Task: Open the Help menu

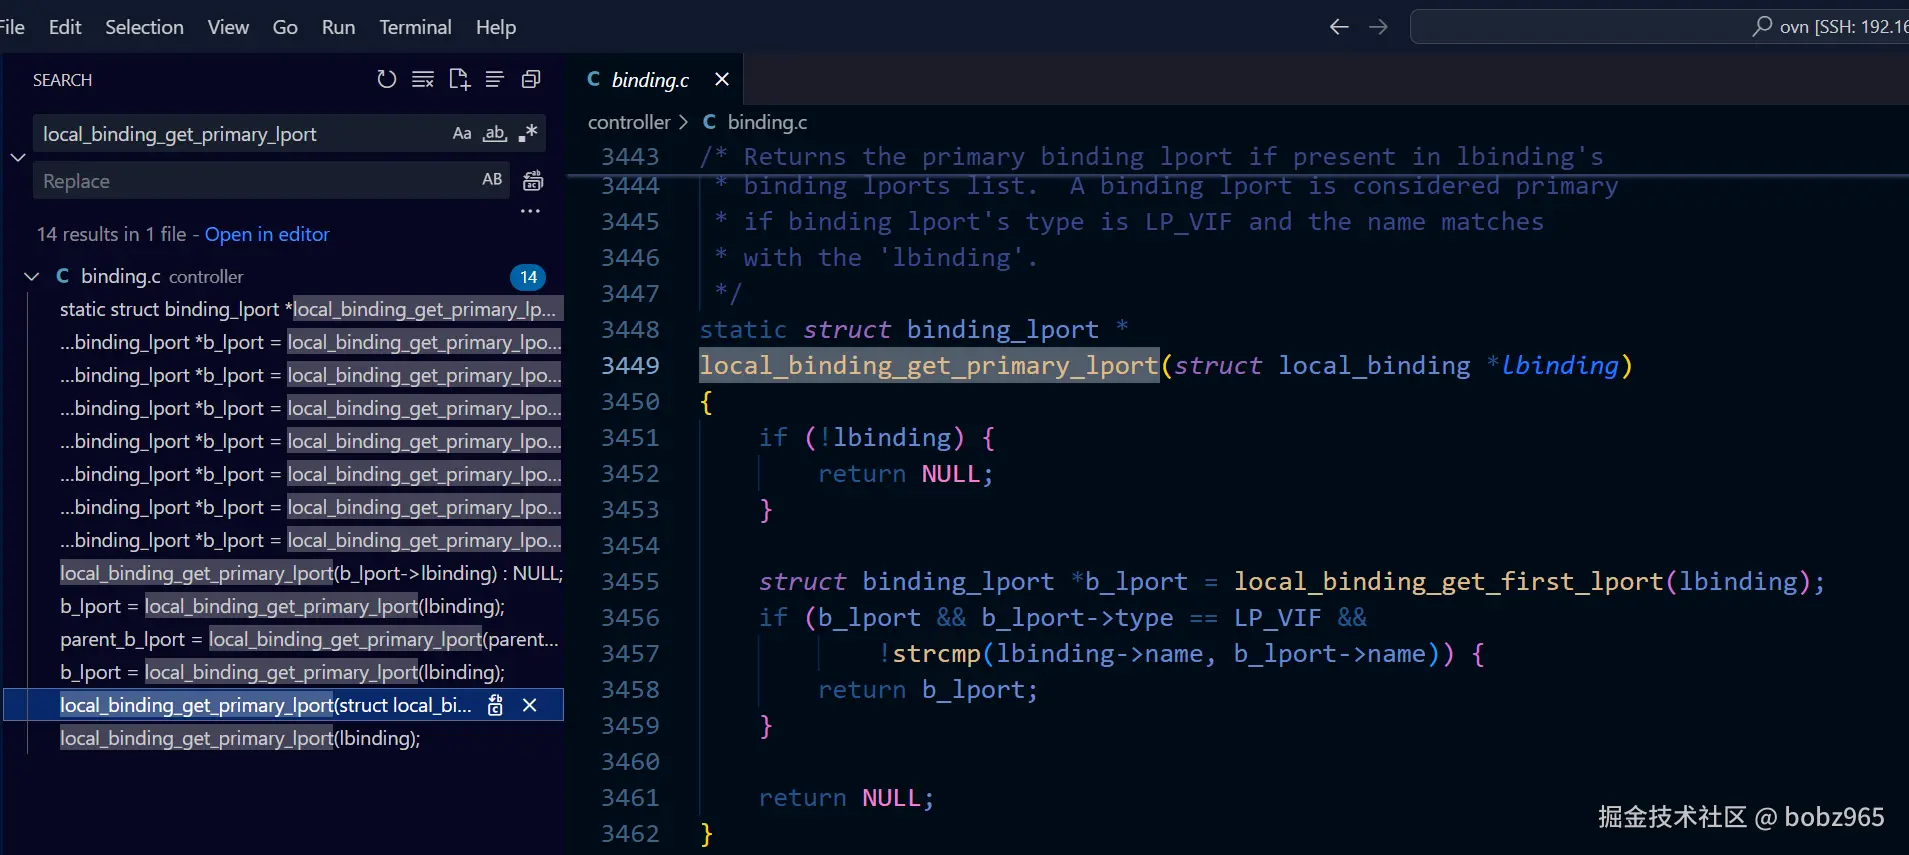Action: click(496, 27)
